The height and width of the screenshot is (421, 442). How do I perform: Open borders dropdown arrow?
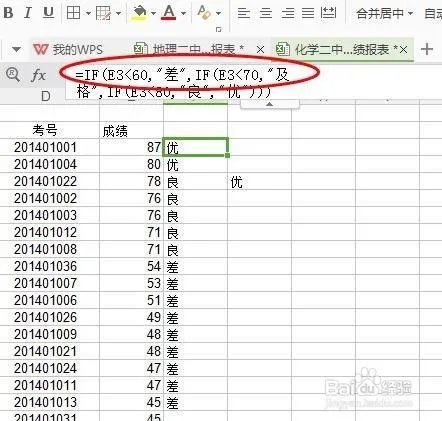pyautogui.click(x=88, y=13)
